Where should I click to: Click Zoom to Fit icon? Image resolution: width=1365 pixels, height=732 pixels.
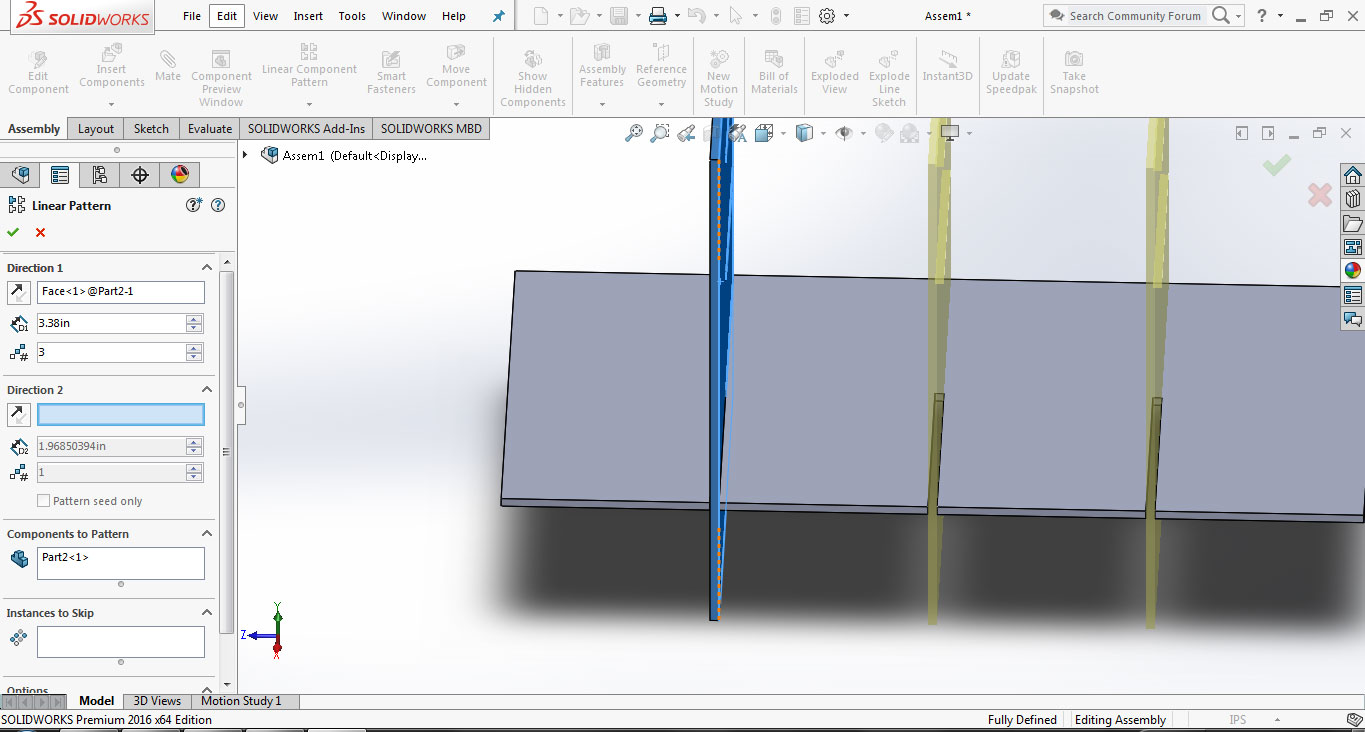[633, 132]
